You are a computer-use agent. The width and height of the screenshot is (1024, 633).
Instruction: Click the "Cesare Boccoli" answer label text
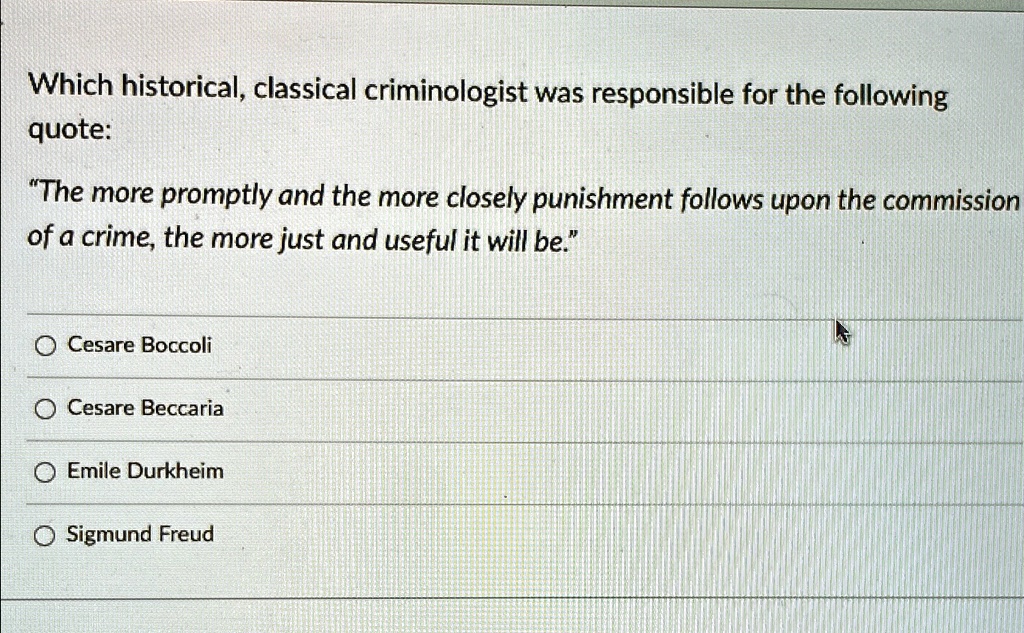point(140,344)
